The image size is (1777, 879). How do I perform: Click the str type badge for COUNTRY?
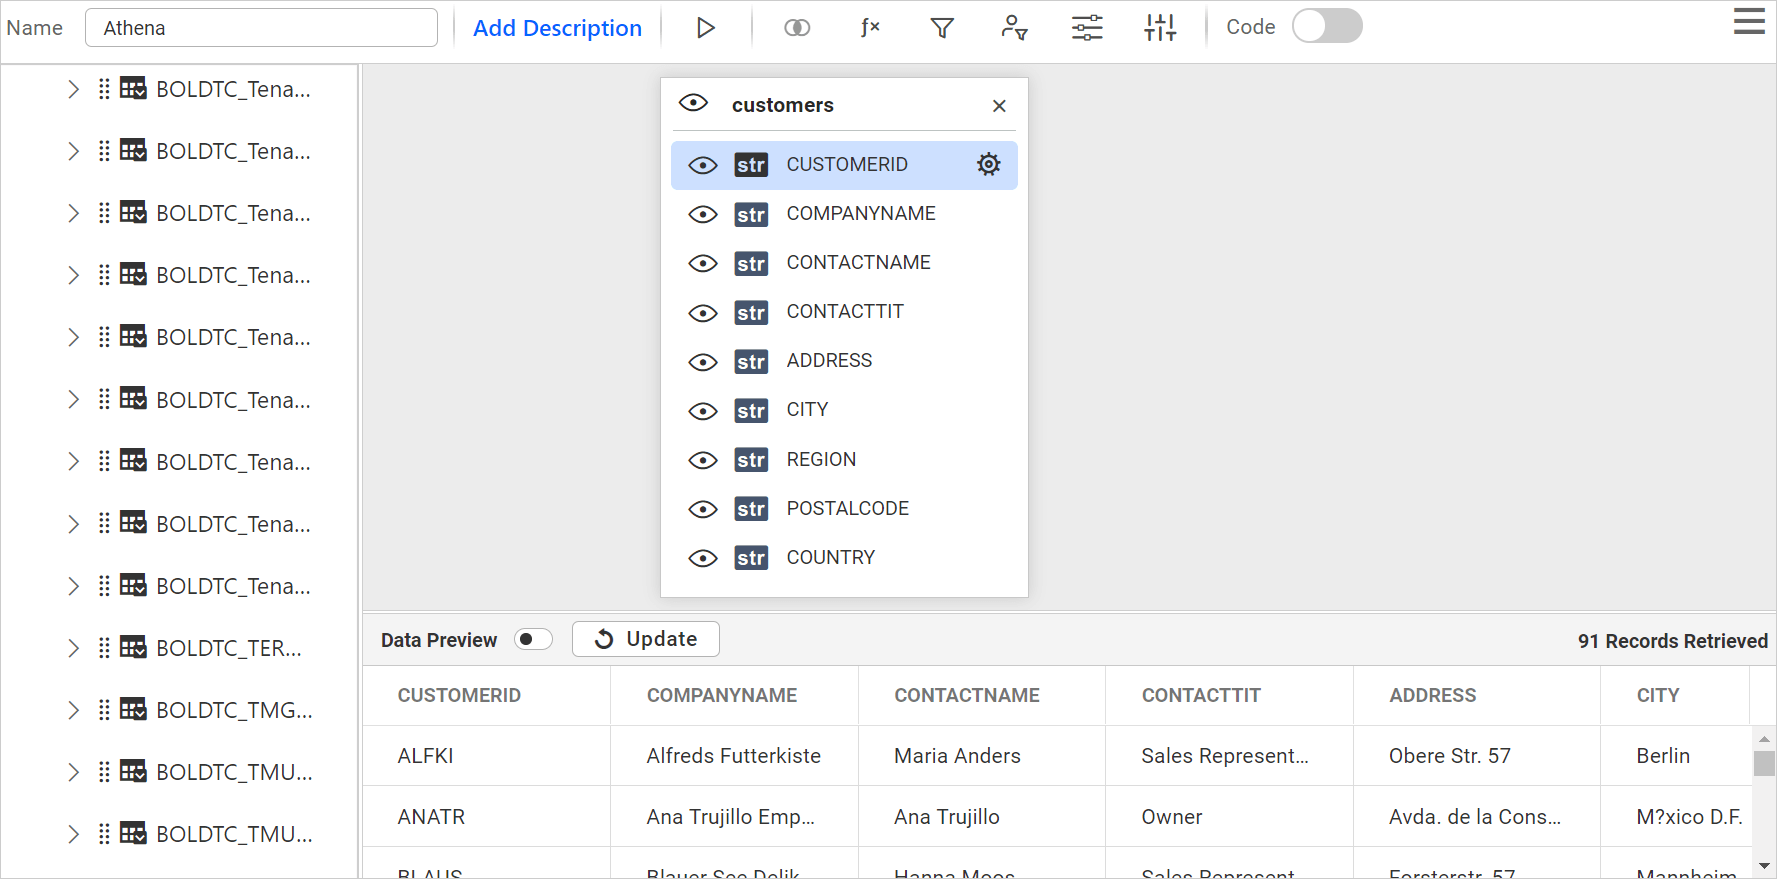coord(751,557)
